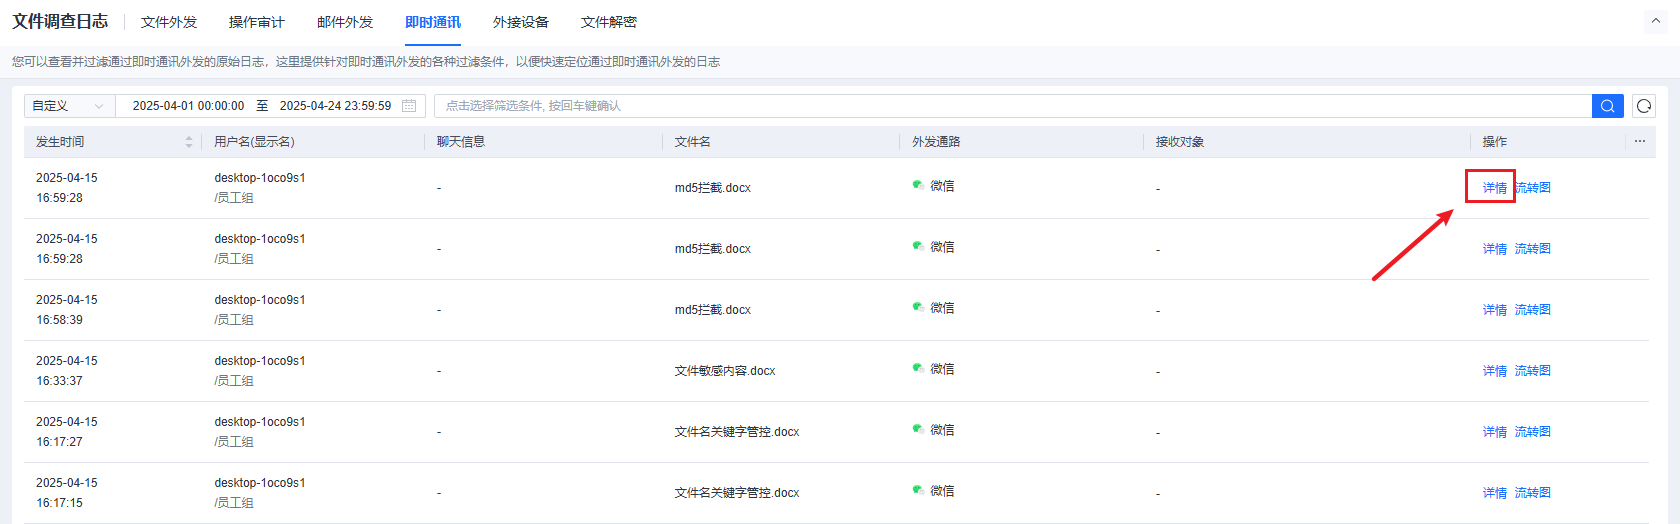Open 详情 for the first md5拦截.docx row
This screenshot has width=1680, height=524.
(1494, 188)
